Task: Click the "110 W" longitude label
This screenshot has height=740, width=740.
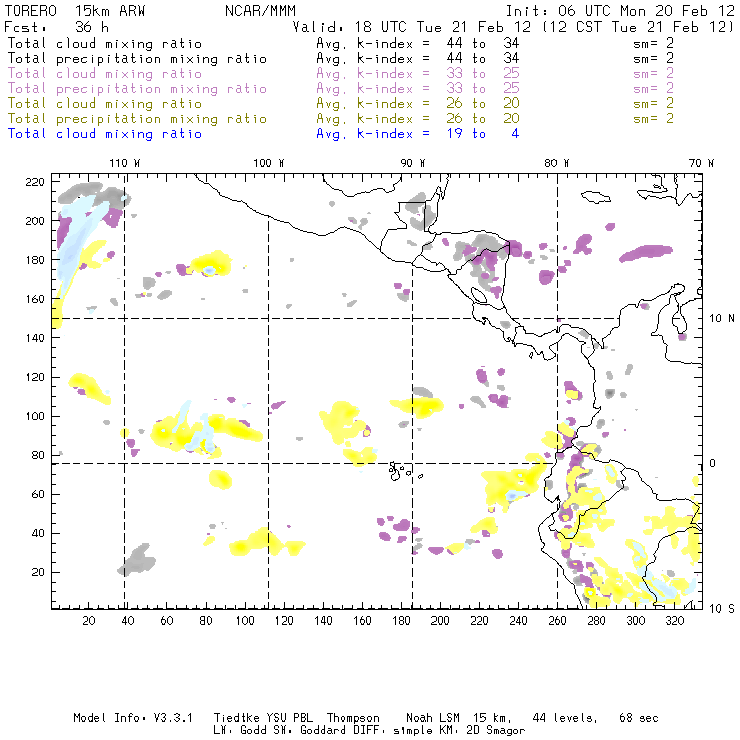Action: (x=125, y=163)
